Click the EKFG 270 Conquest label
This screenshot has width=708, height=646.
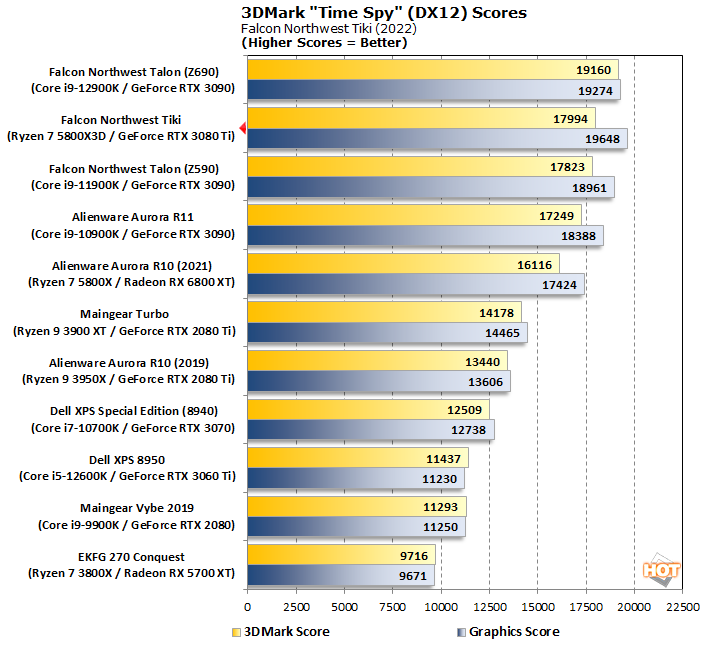131,557
